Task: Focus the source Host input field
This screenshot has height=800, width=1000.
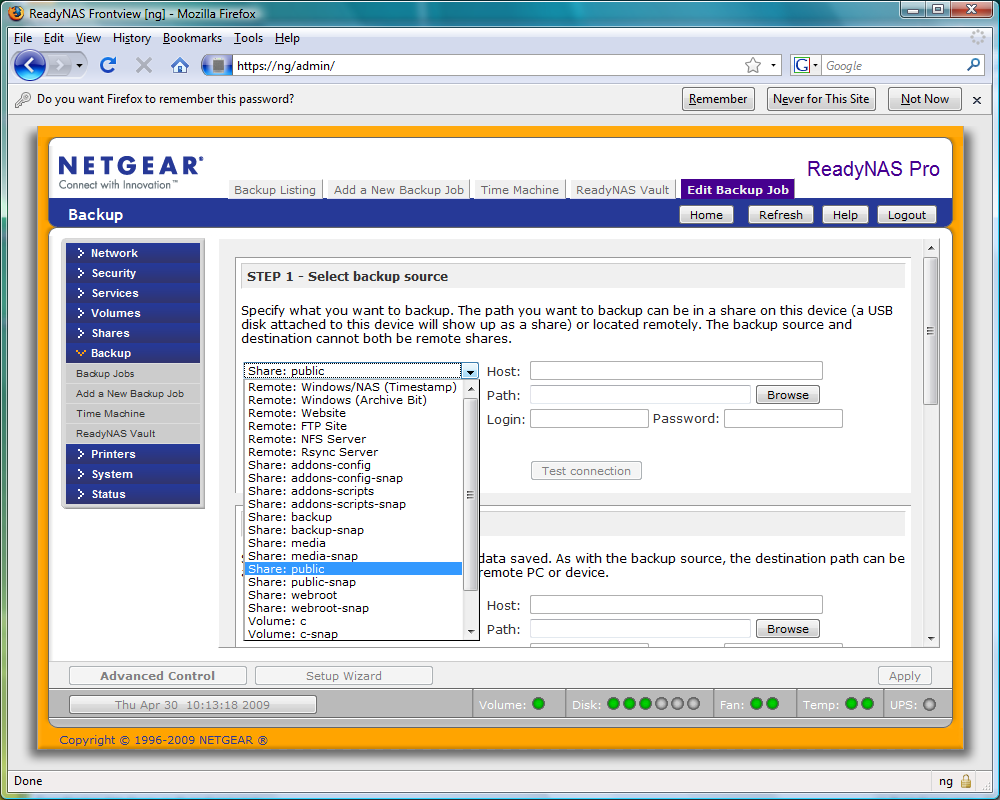Action: pos(676,371)
